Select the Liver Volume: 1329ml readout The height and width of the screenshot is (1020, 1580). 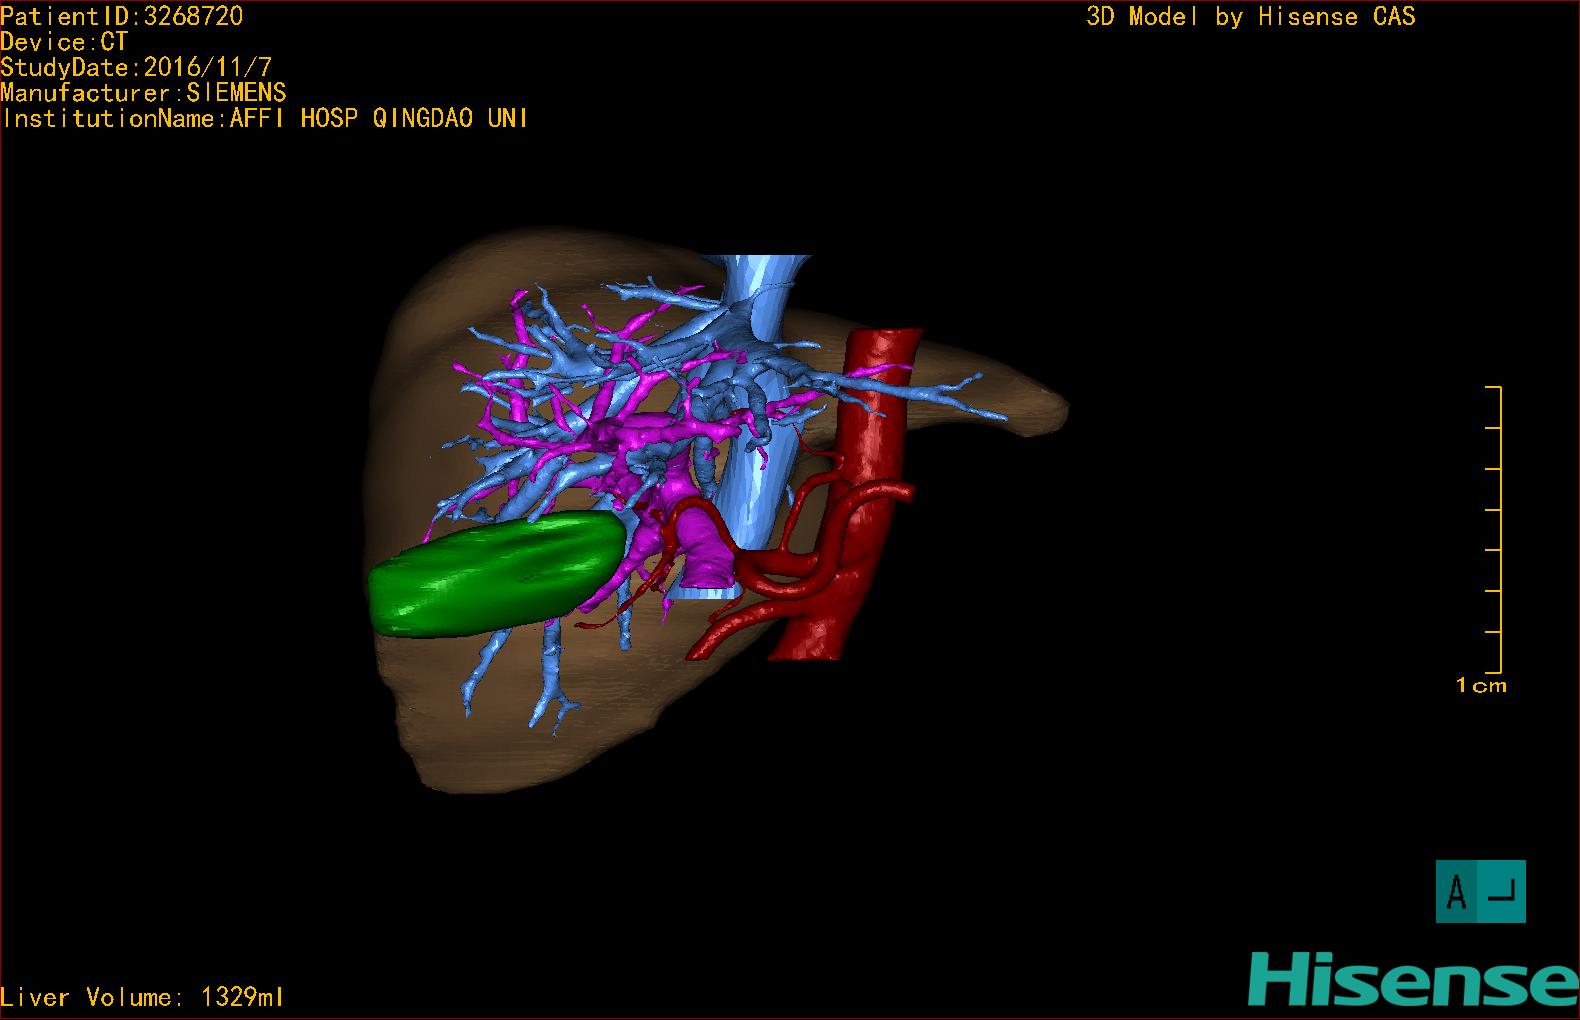pos(142,997)
